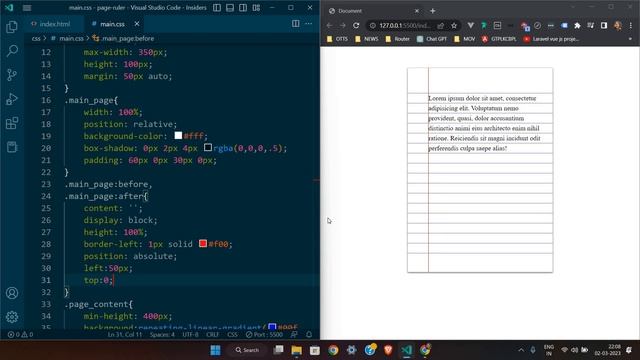Viewport: 640px width, 360px height.
Task: Close the Document tab in Chrome
Action: point(416,11)
